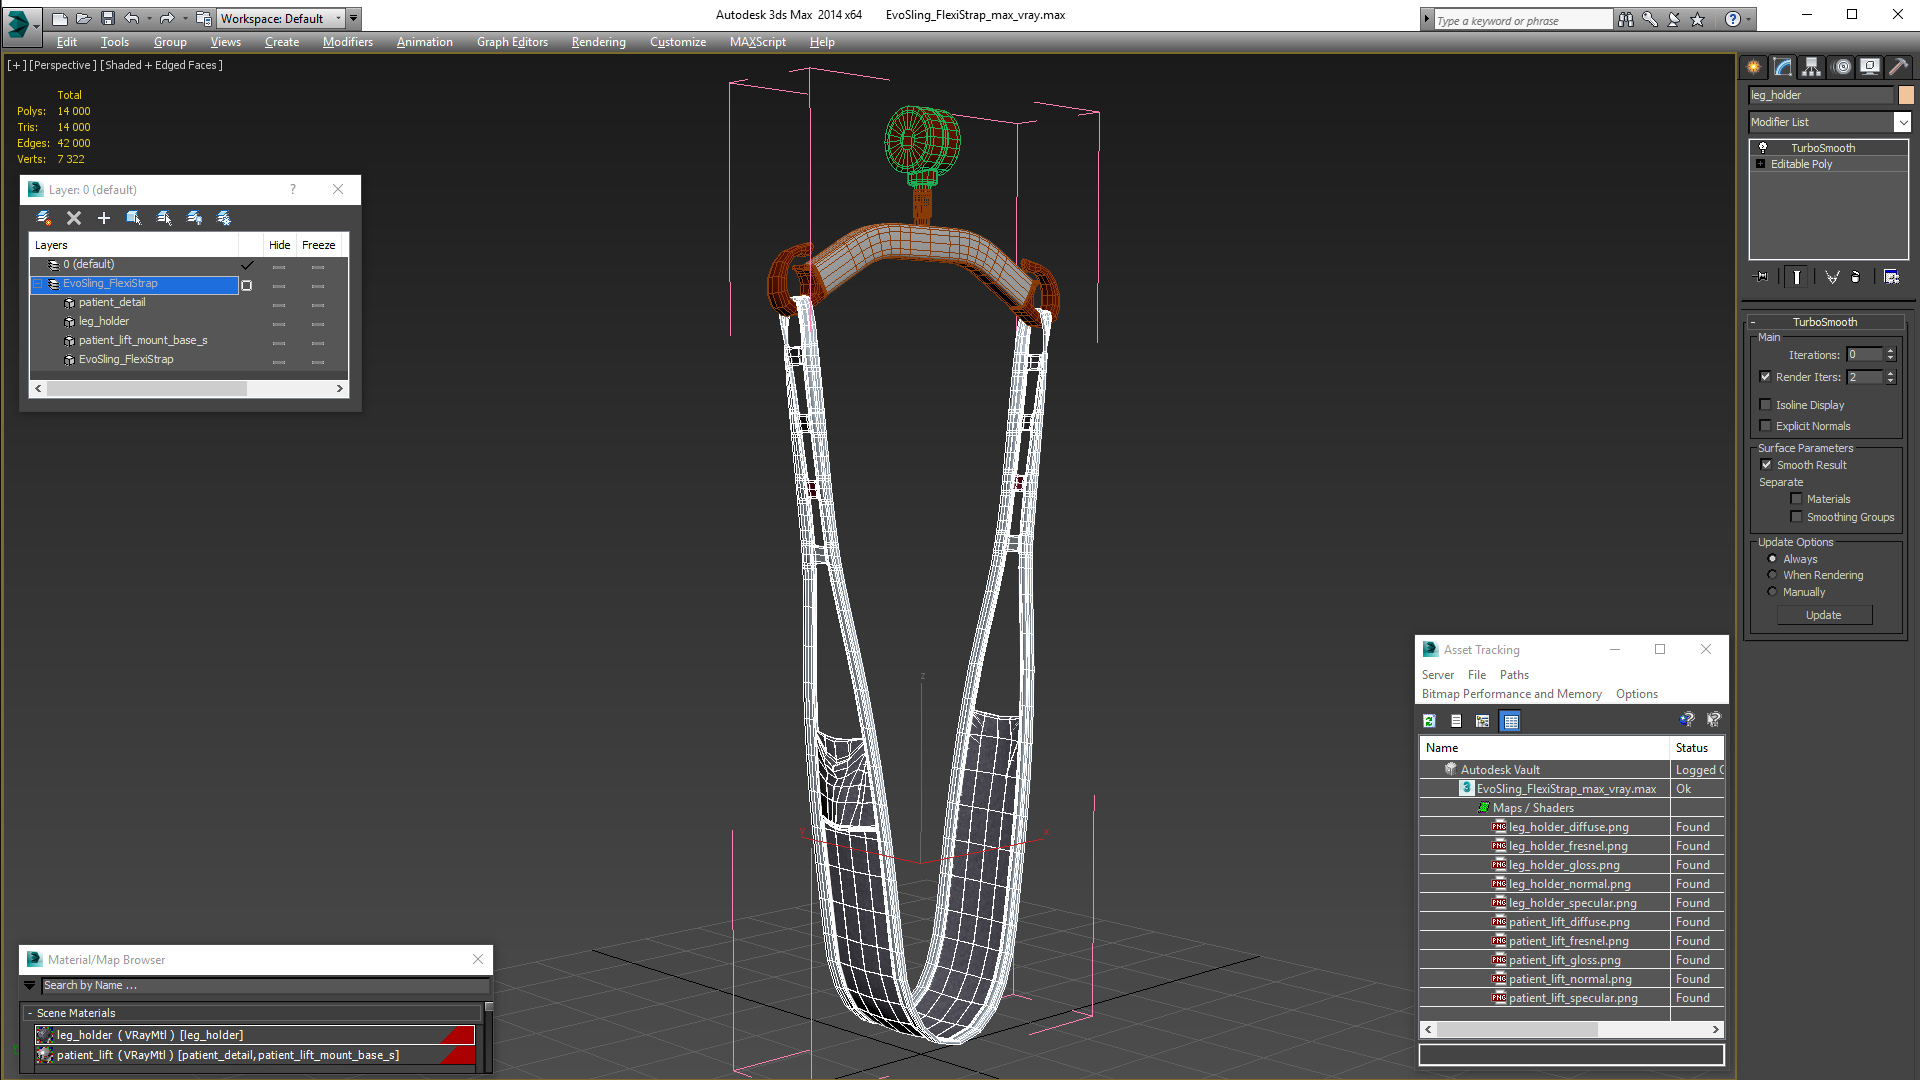Image resolution: width=1920 pixels, height=1080 pixels.
Task: Open the Modifier List dropdown
Action: click(1902, 122)
